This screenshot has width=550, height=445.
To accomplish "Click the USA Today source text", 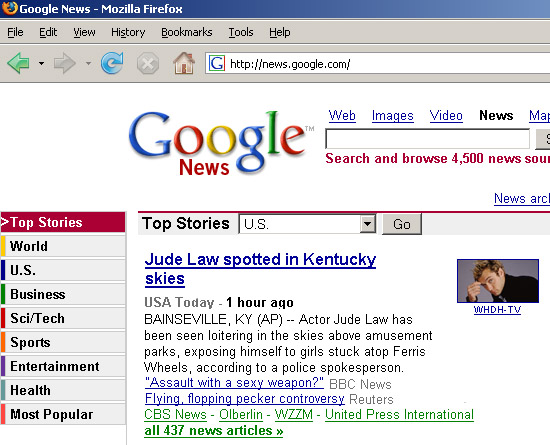I will (x=179, y=302).
